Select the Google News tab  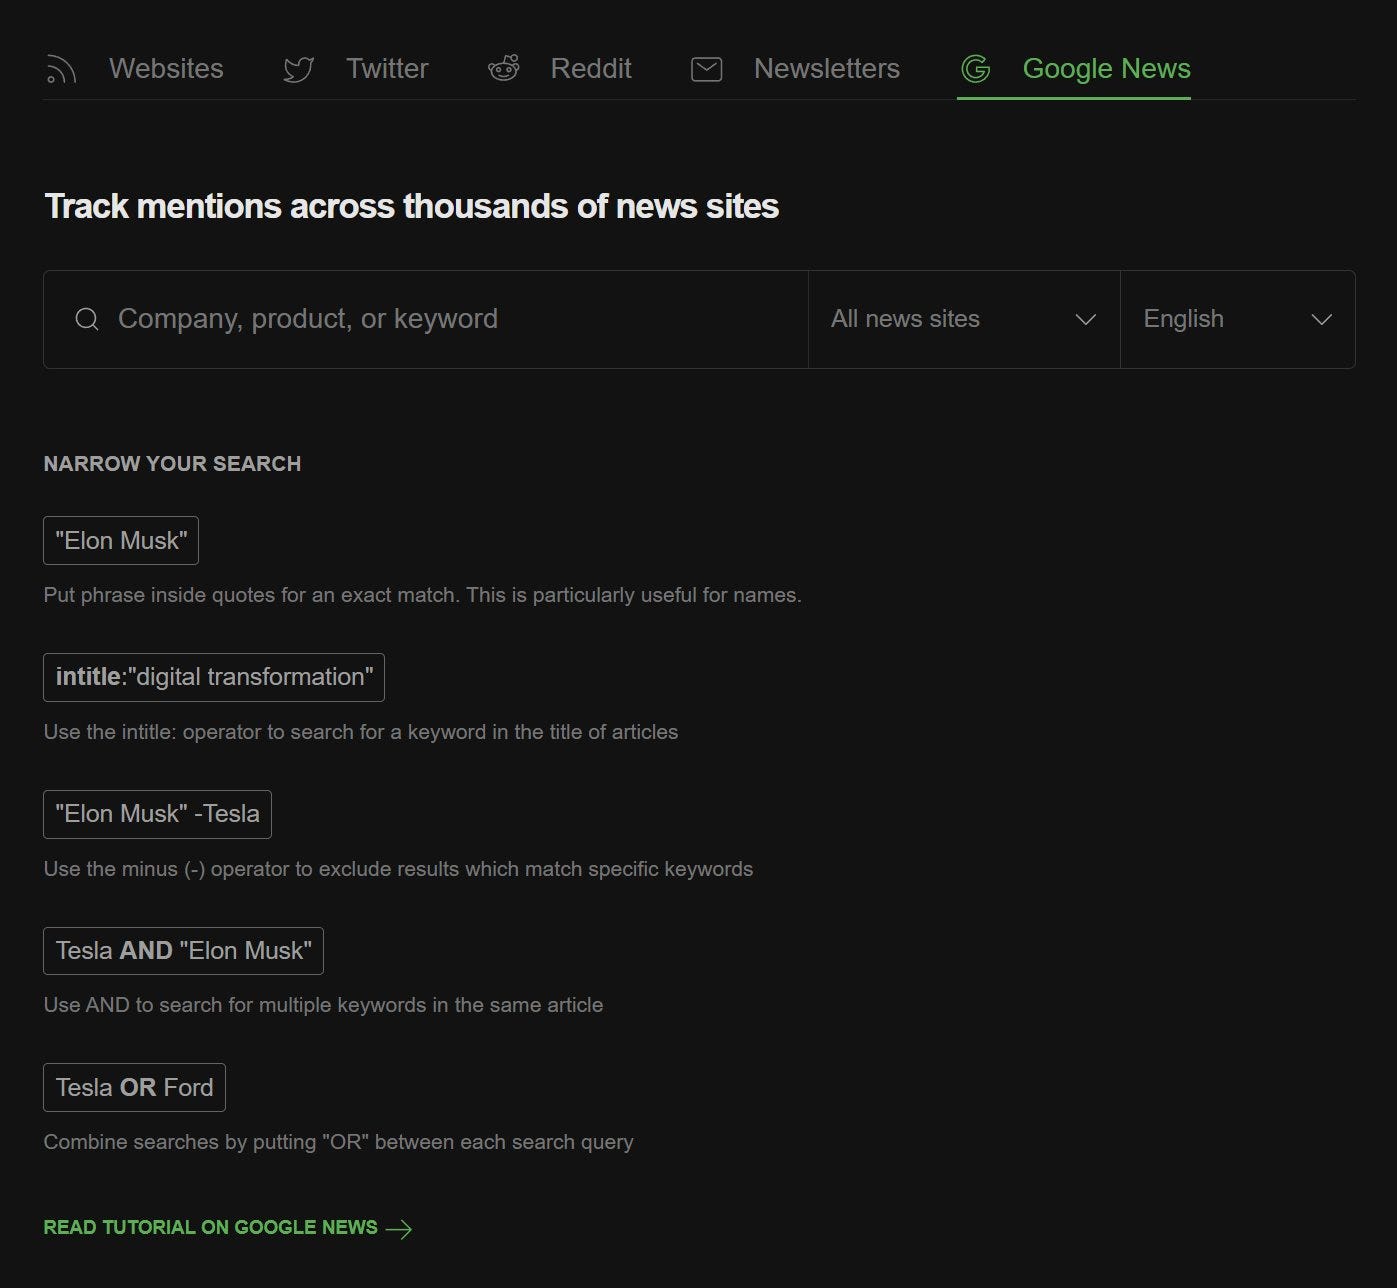coord(1074,69)
